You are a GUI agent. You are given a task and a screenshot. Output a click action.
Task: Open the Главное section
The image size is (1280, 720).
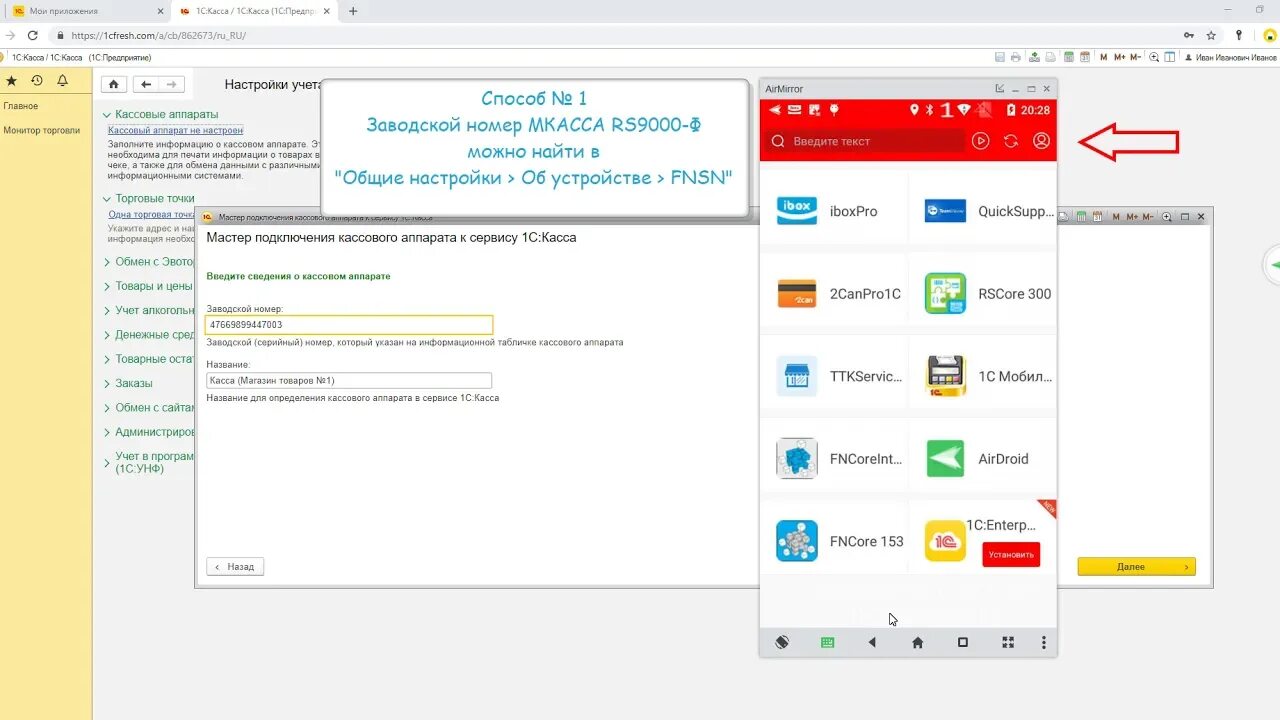point(20,106)
